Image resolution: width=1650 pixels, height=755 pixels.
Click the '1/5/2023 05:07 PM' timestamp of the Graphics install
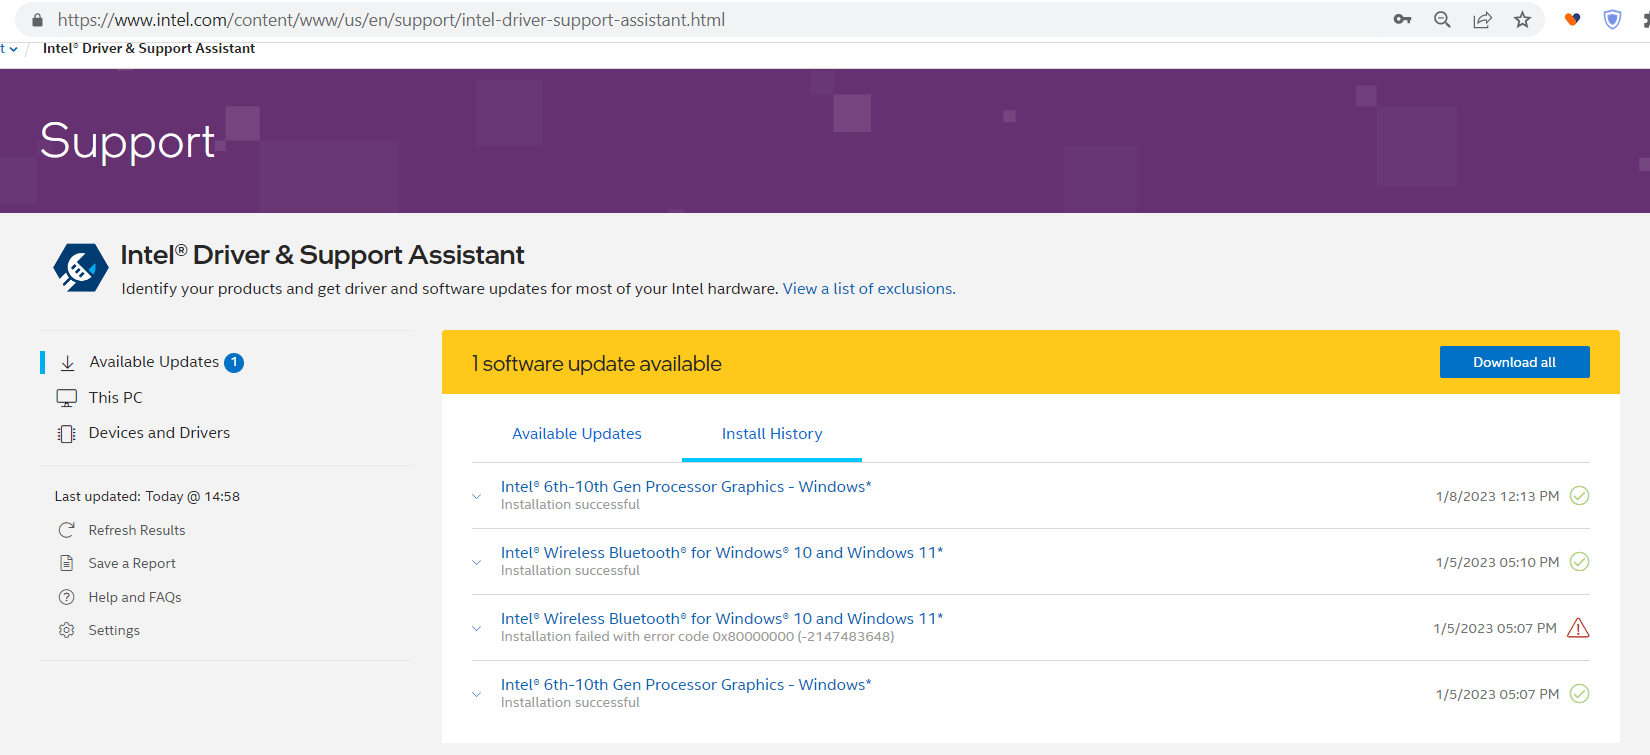(x=1497, y=694)
